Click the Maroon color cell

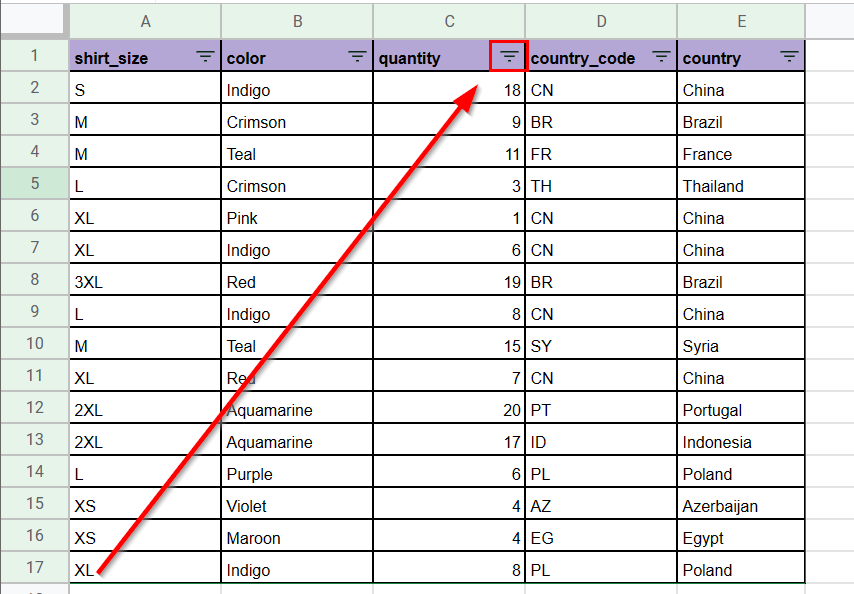click(x=297, y=536)
